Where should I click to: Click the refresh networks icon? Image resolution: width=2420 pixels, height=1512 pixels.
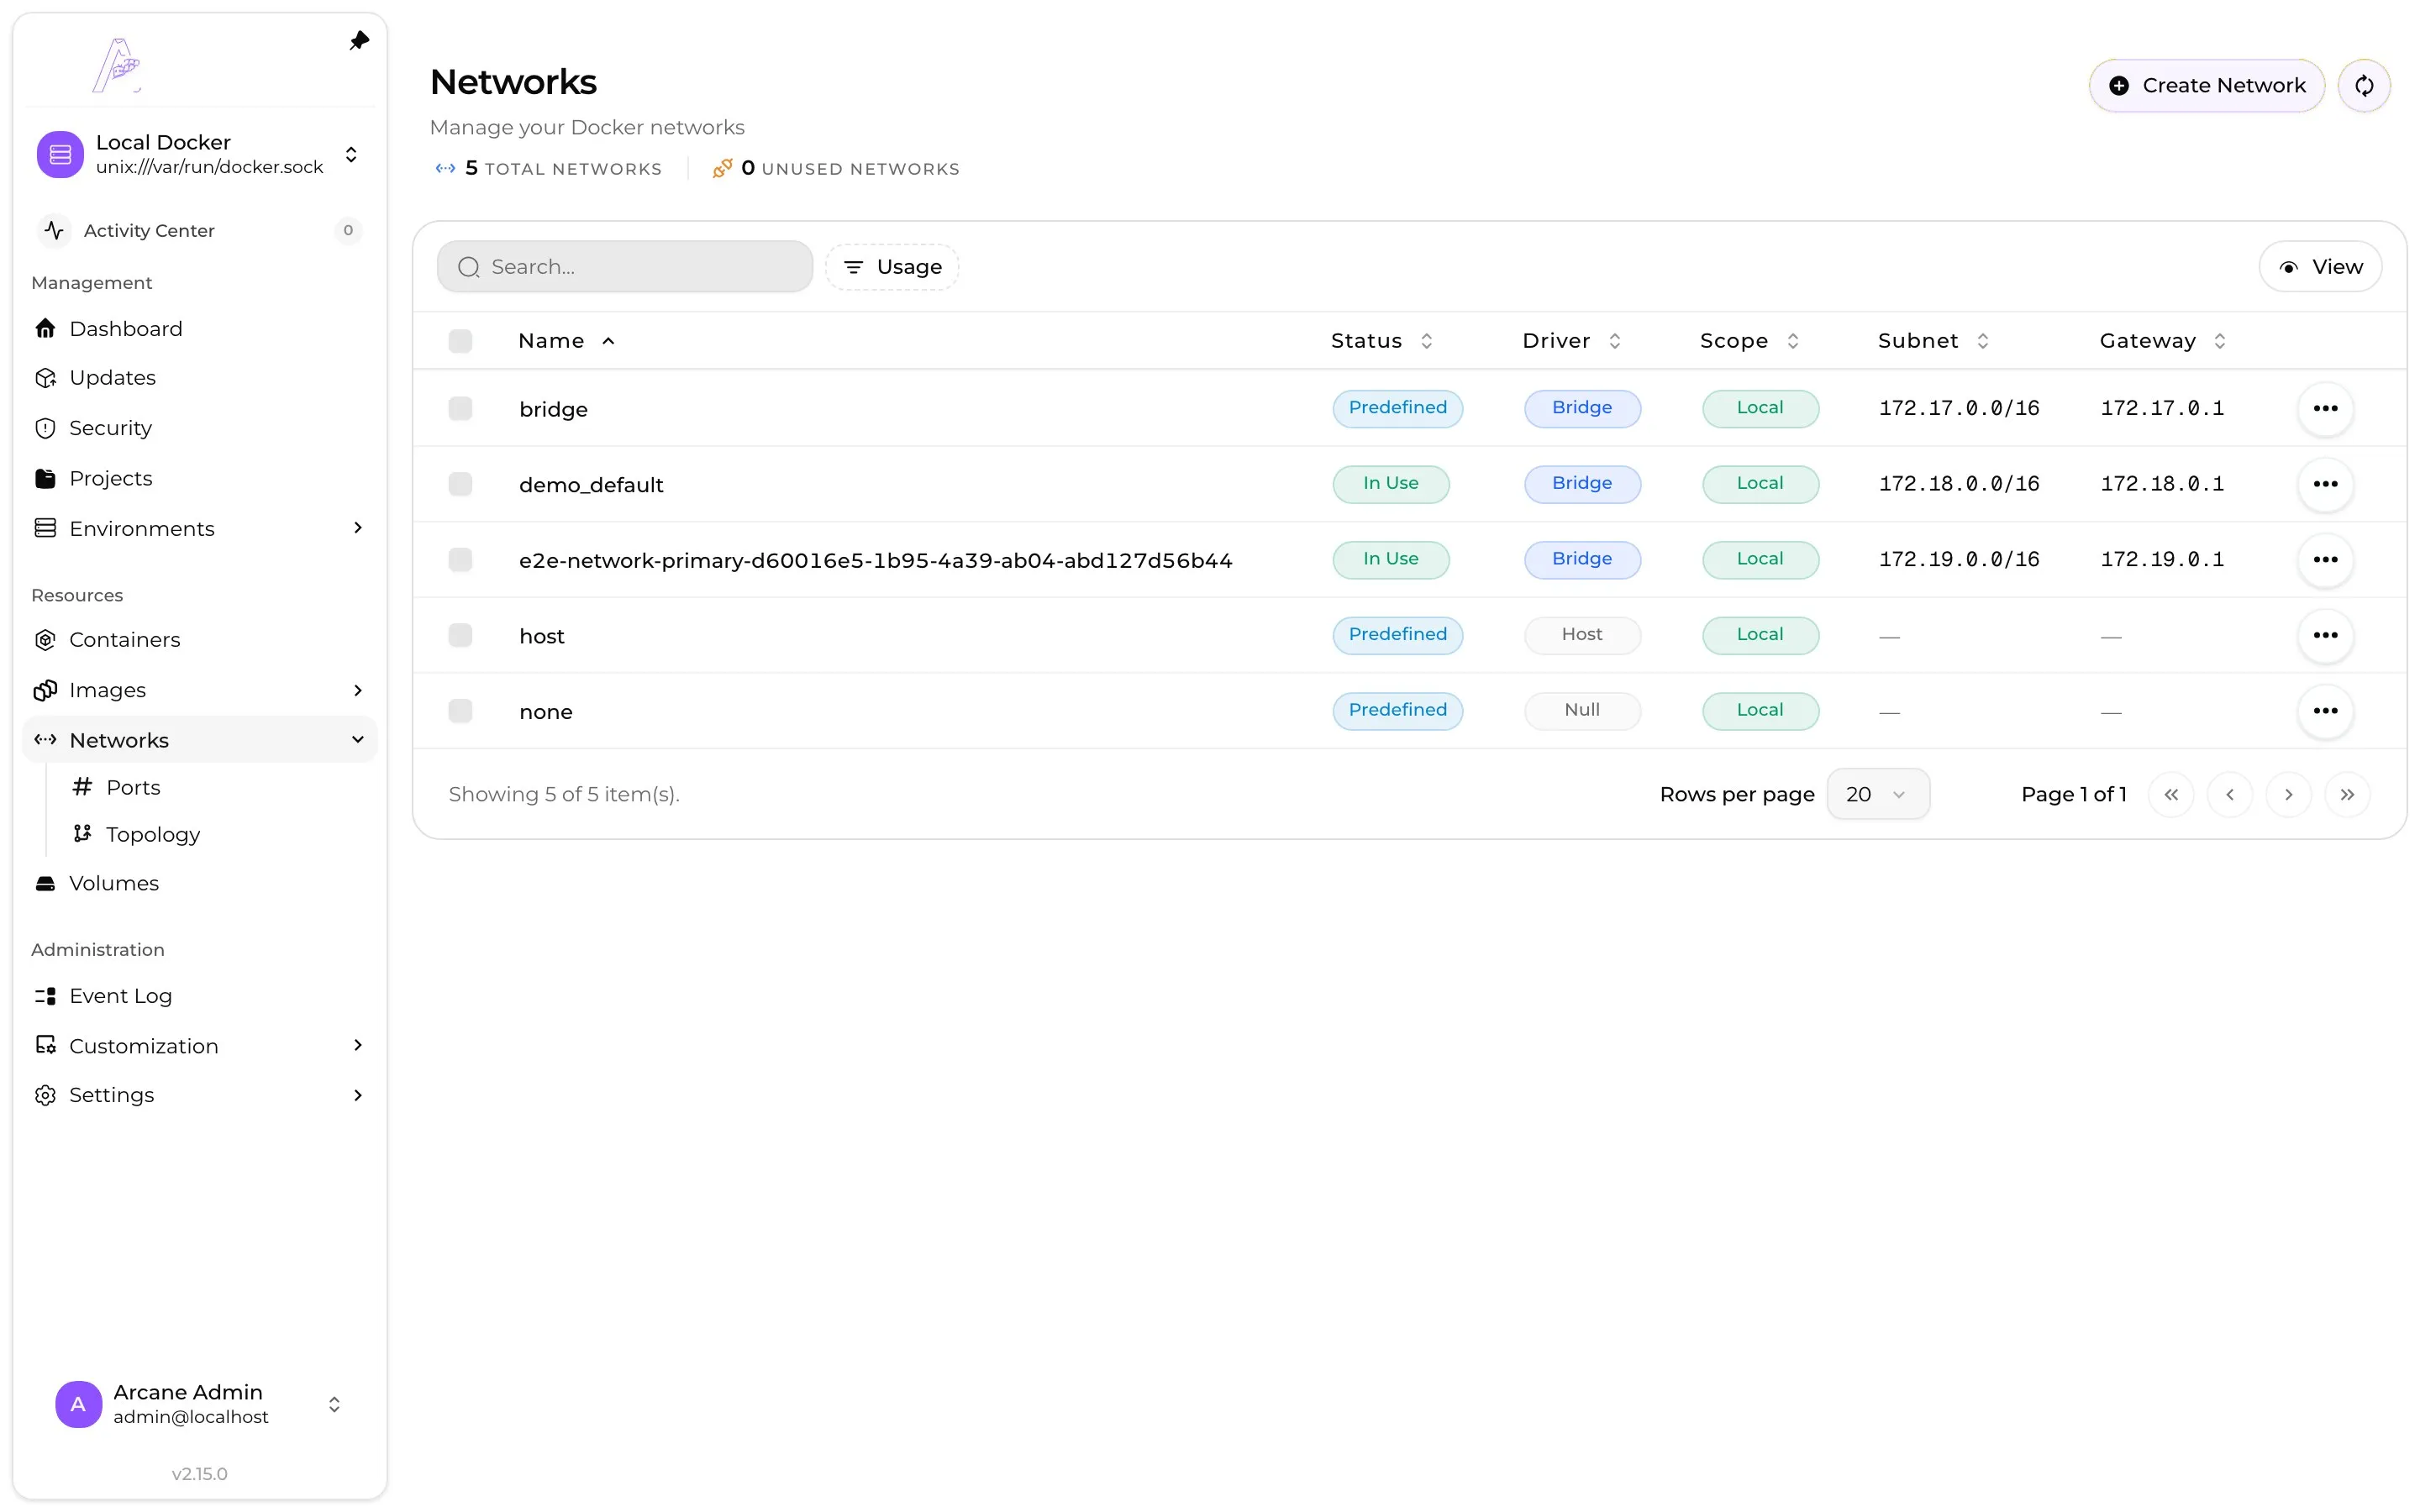[2364, 85]
